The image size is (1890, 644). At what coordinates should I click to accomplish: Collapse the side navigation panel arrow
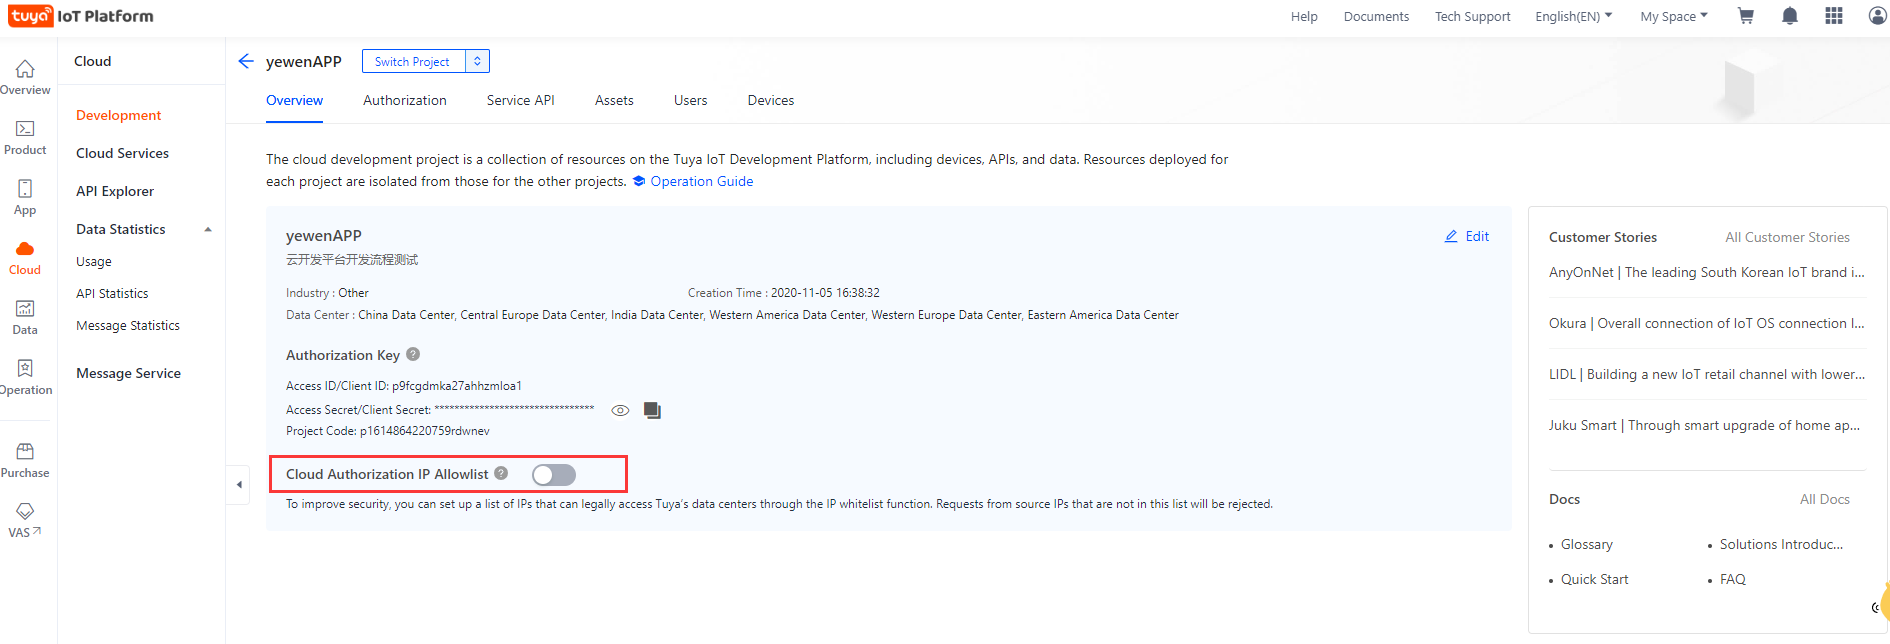[238, 485]
